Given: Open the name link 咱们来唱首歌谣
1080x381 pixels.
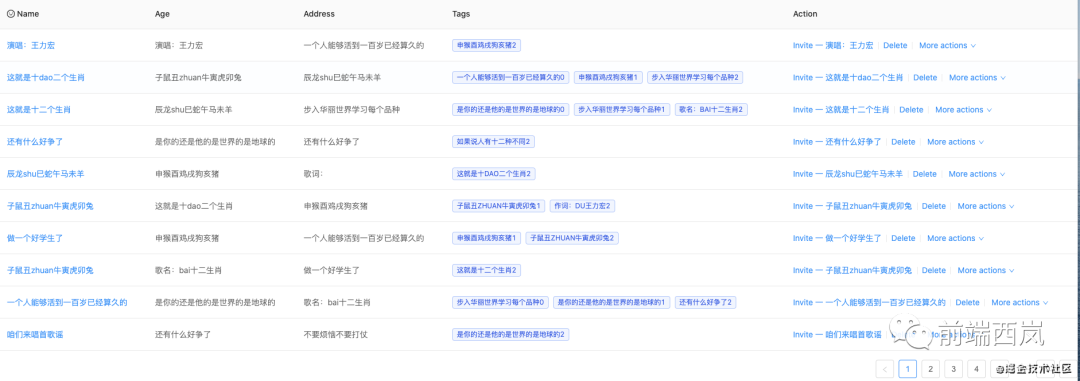Looking at the screenshot, I should click(34, 334).
